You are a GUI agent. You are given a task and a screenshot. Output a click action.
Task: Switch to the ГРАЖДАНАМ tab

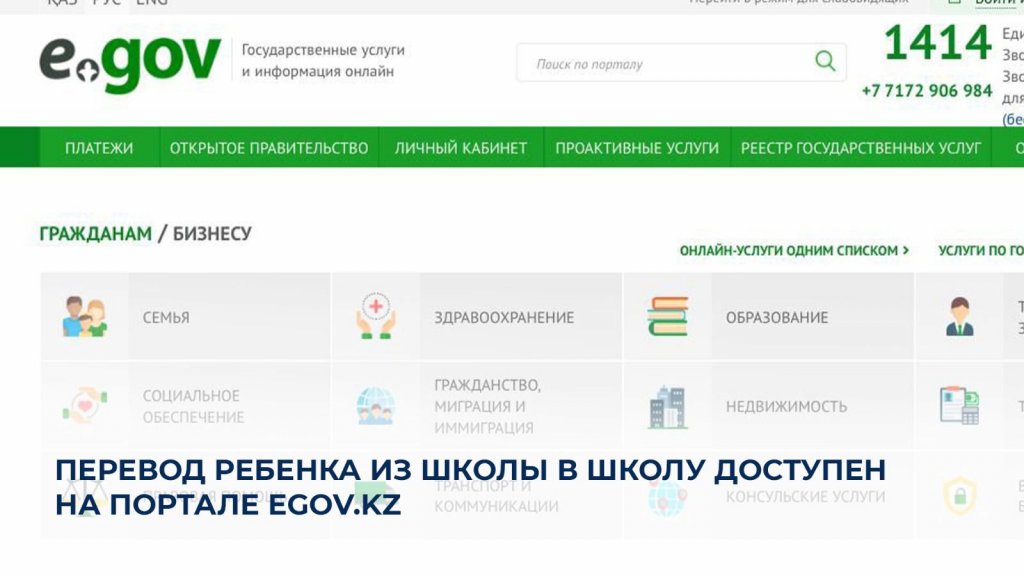pyautogui.click(x=96, y=234)
